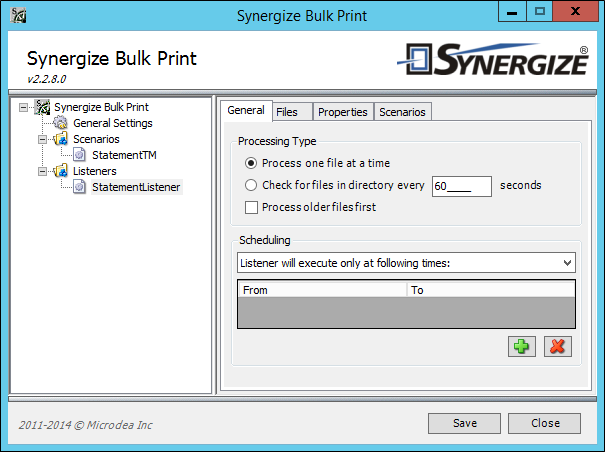Open the Scheduling listener execution dropdown
Image resolution: width=605 pixels, height=452 pixels.
pos(406,263)
